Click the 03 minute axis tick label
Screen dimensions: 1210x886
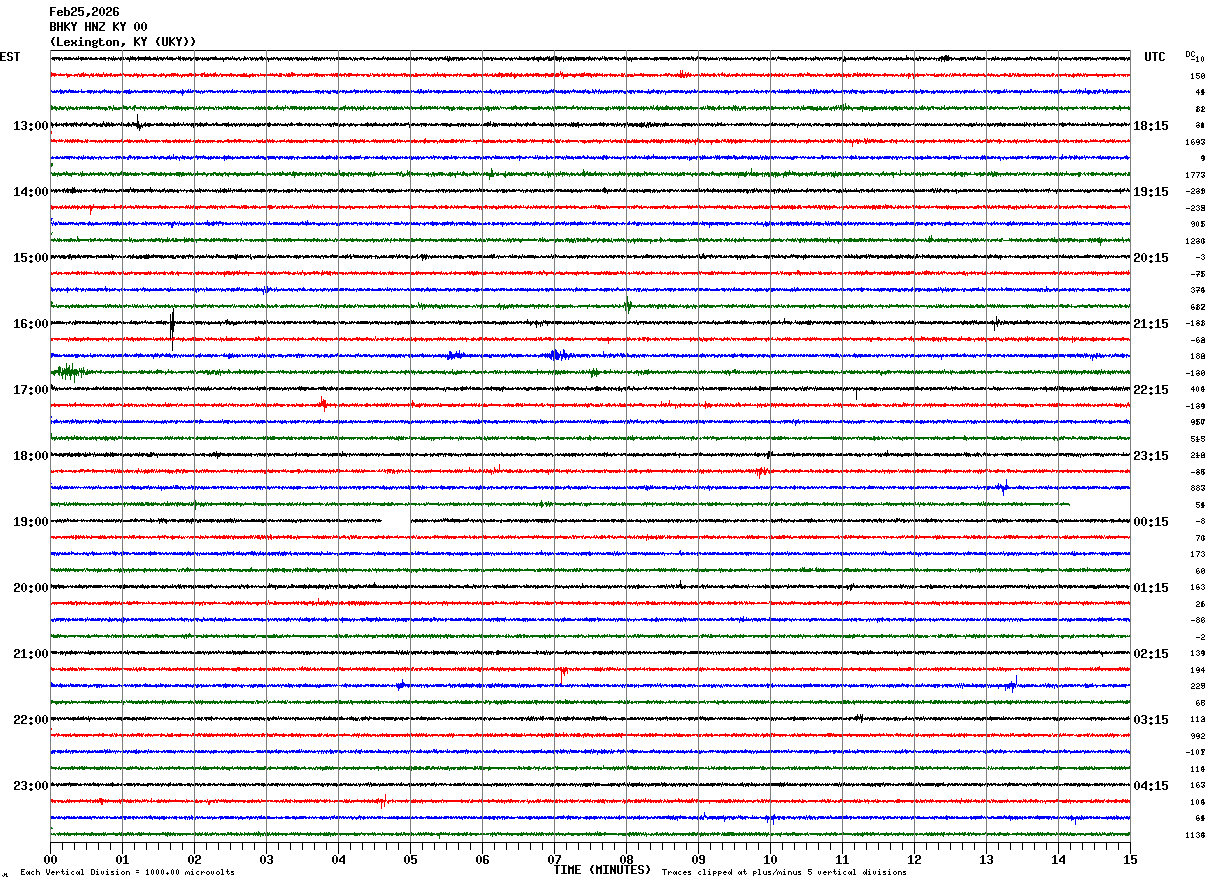[x=266, y=860]
